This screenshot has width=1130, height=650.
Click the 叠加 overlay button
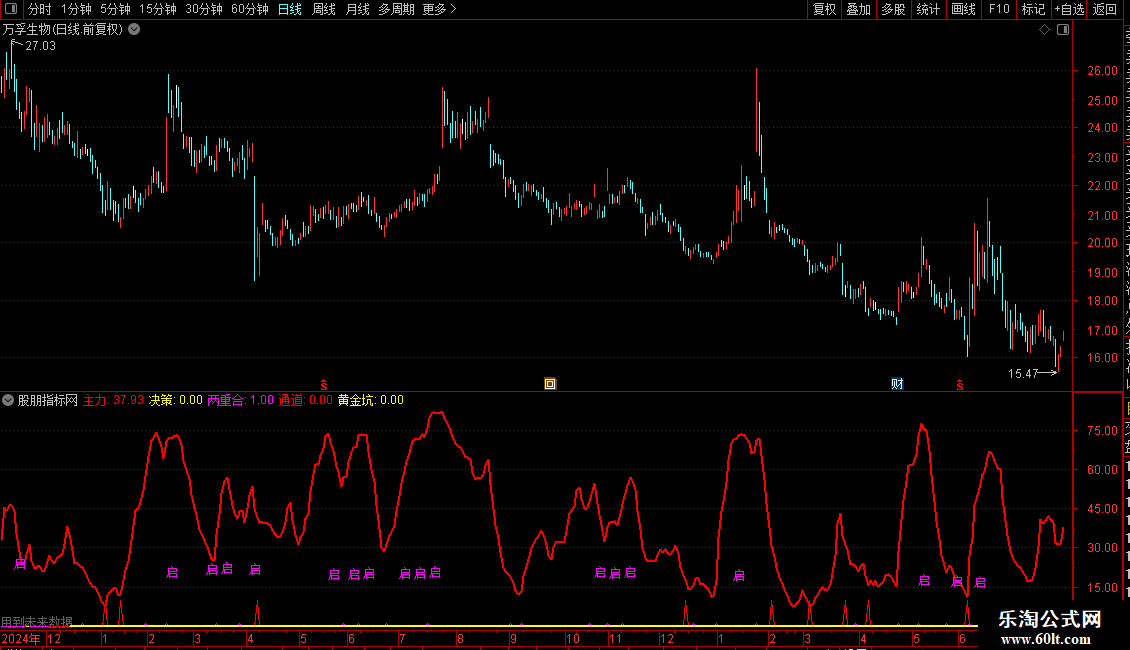858,9
